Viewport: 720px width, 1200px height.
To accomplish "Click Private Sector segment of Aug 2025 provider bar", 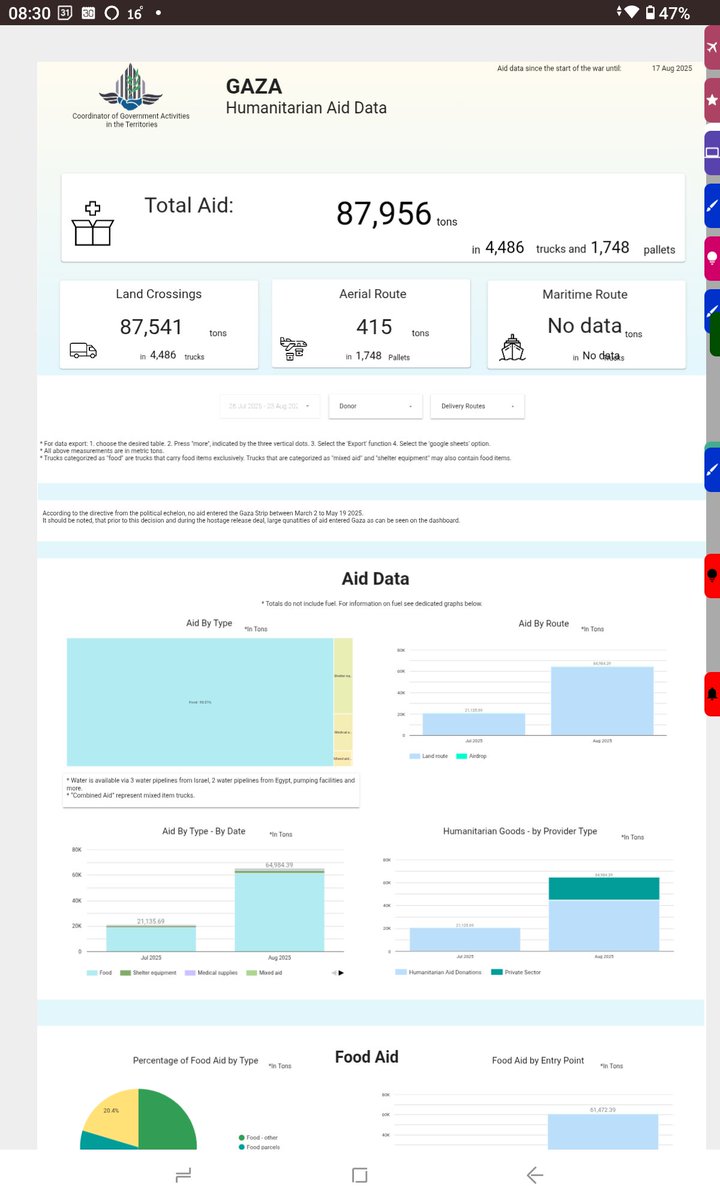I will click(602, 888).
